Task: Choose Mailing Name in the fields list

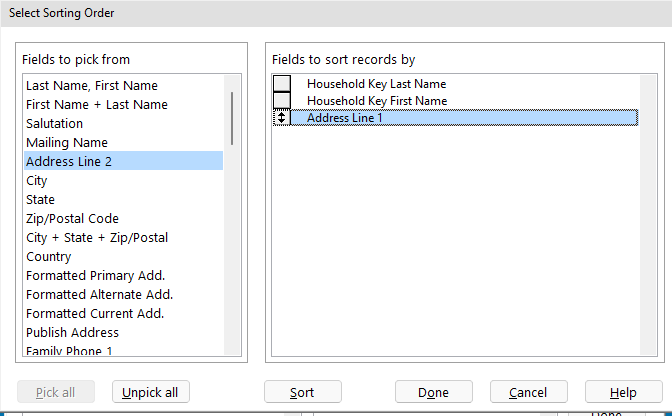Action: (x=67, y=143)
